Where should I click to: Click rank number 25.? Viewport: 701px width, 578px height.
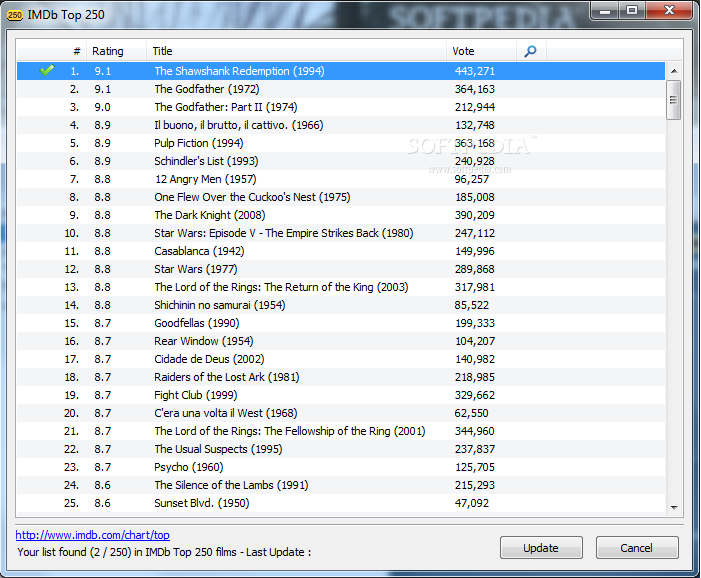[x=72, y=503]
